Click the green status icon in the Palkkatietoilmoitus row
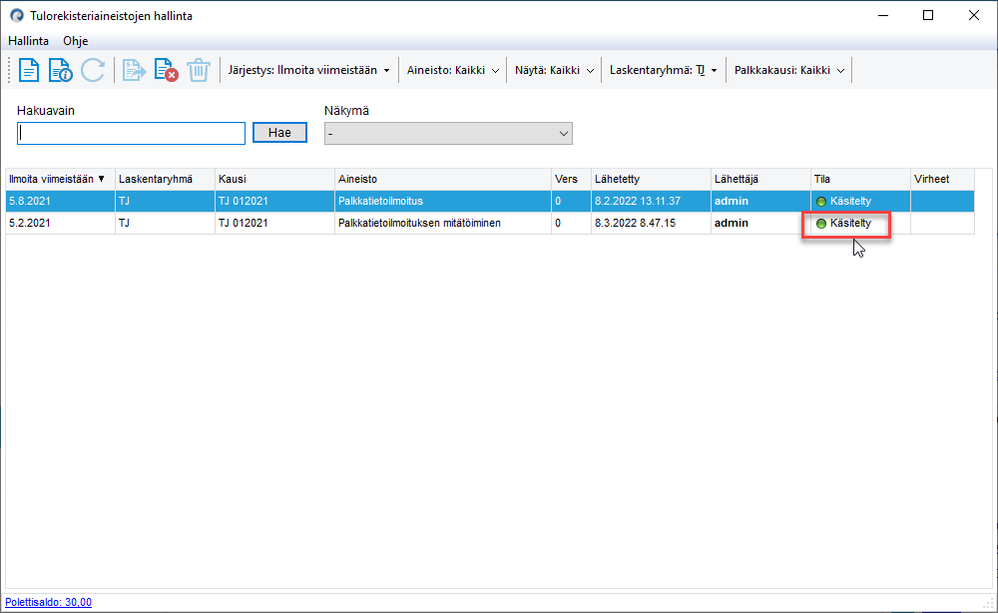998x613 pixels. click(x=821, y=202)
